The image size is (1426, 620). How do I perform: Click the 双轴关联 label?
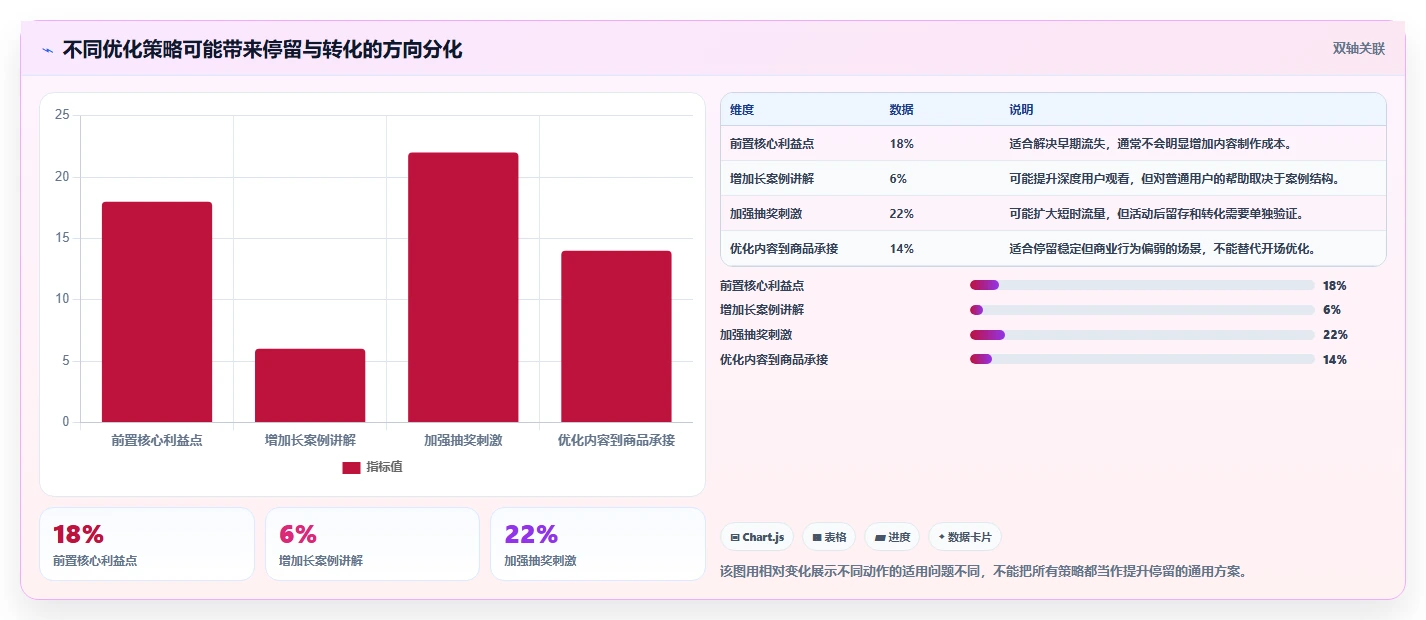coord(1359,48)
